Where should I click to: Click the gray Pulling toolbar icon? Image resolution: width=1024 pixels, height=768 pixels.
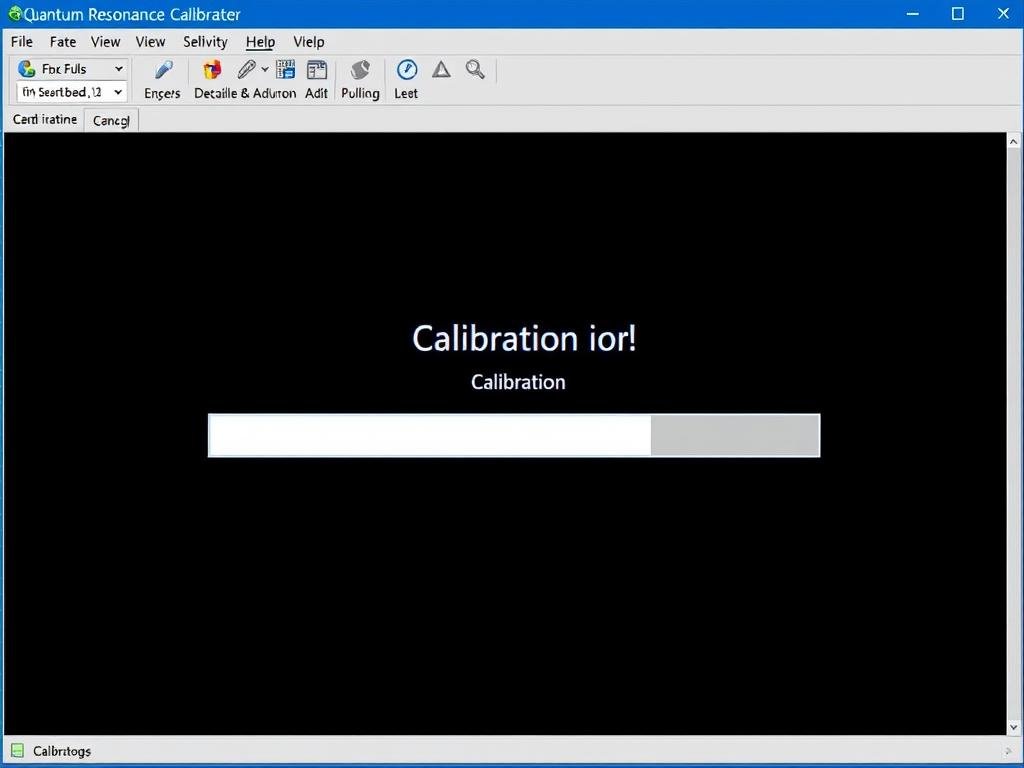[360, 70]
